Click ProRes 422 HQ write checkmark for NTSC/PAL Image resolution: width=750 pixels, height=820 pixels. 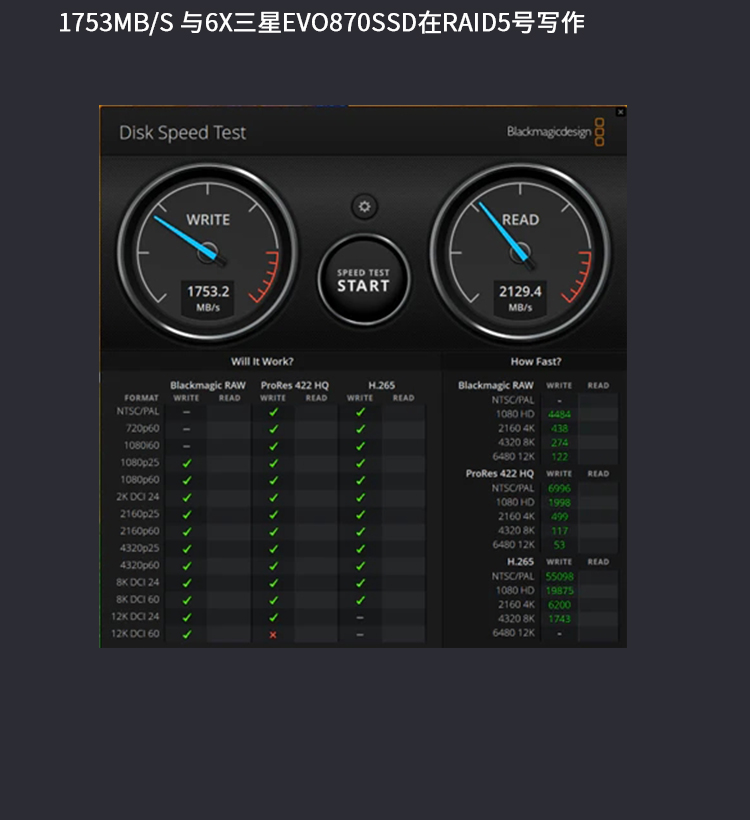273,412
